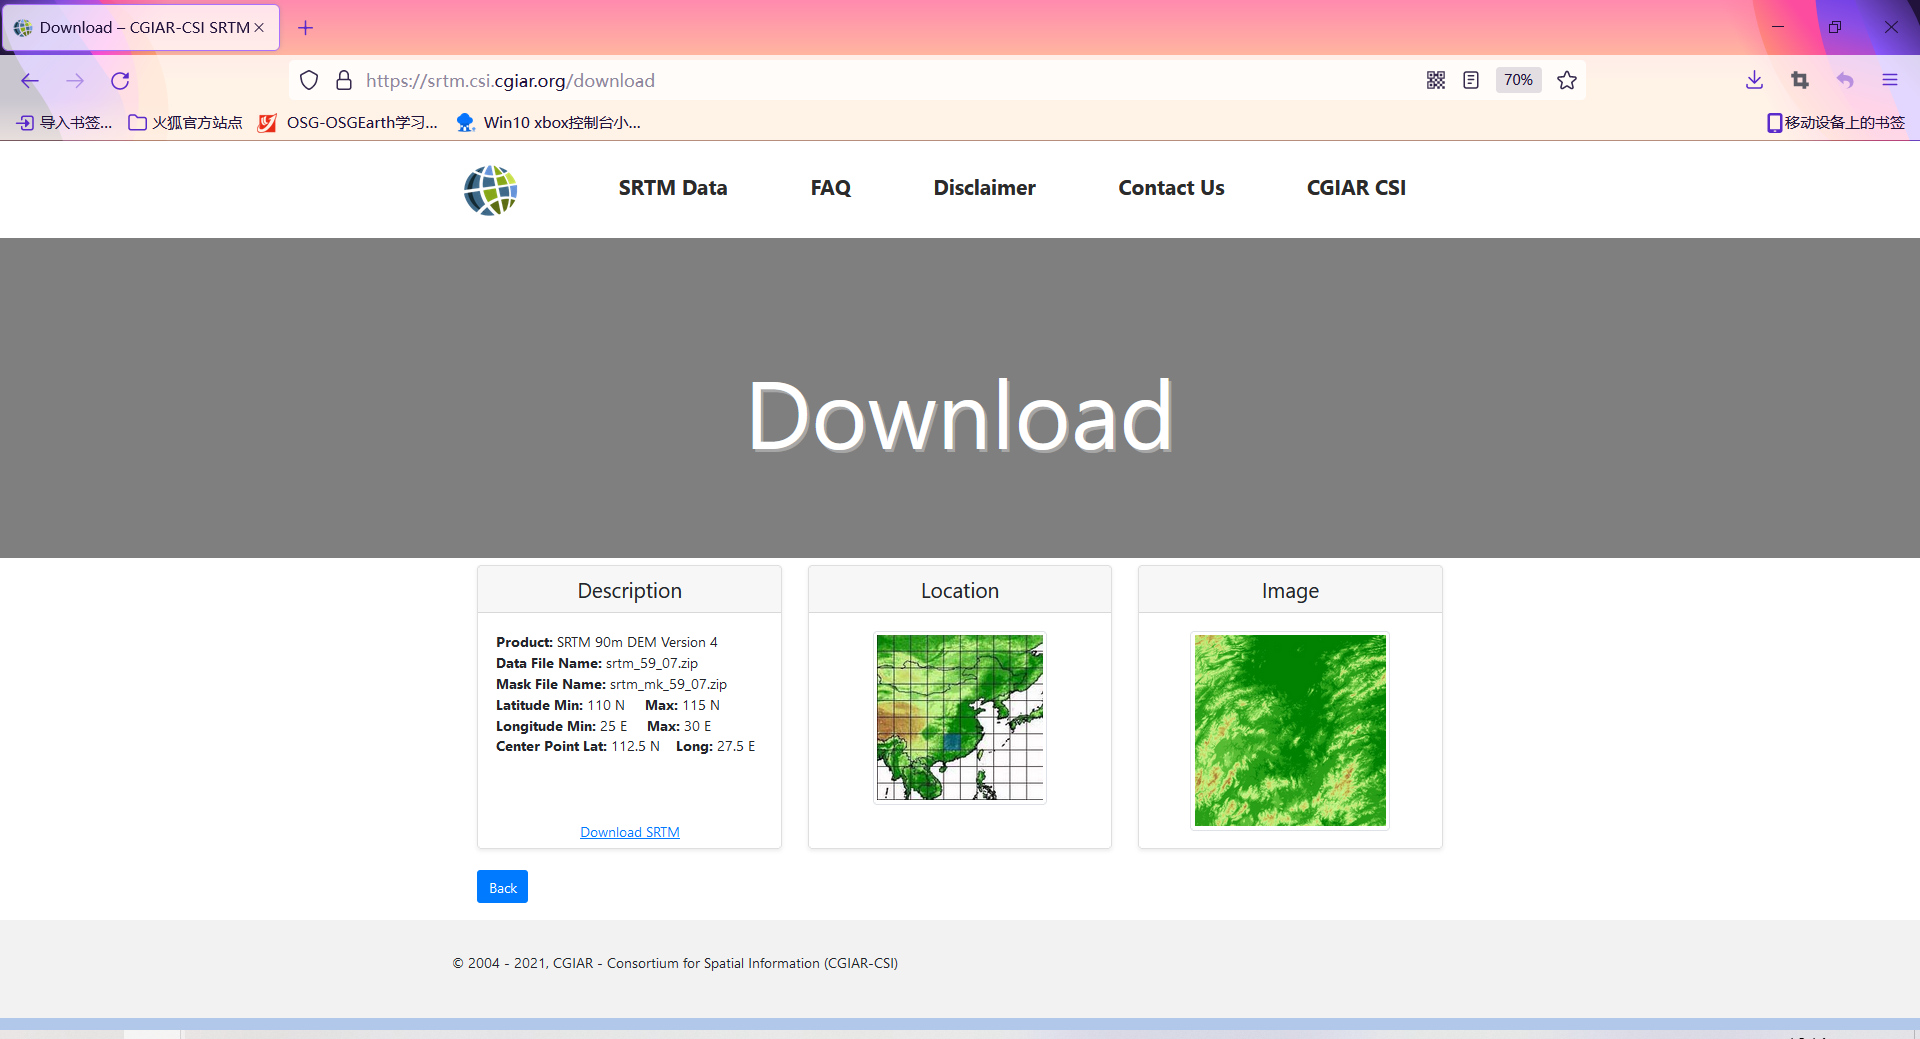1920x1039 pixels.
Task: Open the Firefox hamburger menu
Action: coord(1890,80)
